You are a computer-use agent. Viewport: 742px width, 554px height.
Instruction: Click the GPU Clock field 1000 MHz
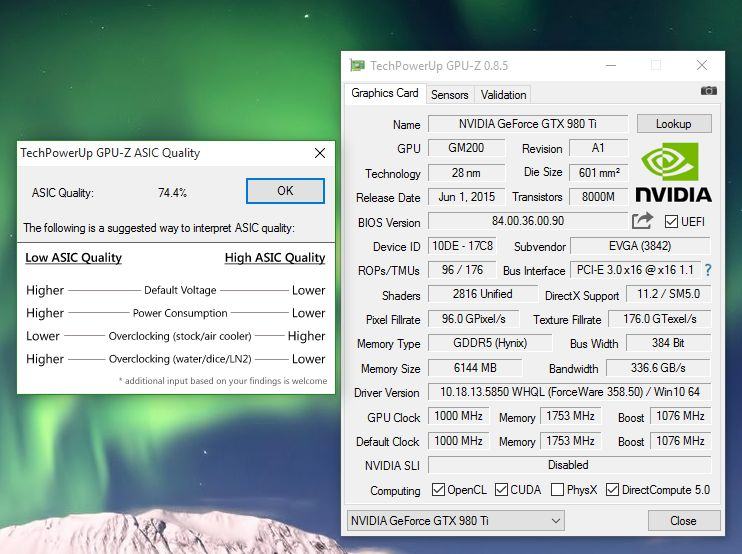pos(459,416)
